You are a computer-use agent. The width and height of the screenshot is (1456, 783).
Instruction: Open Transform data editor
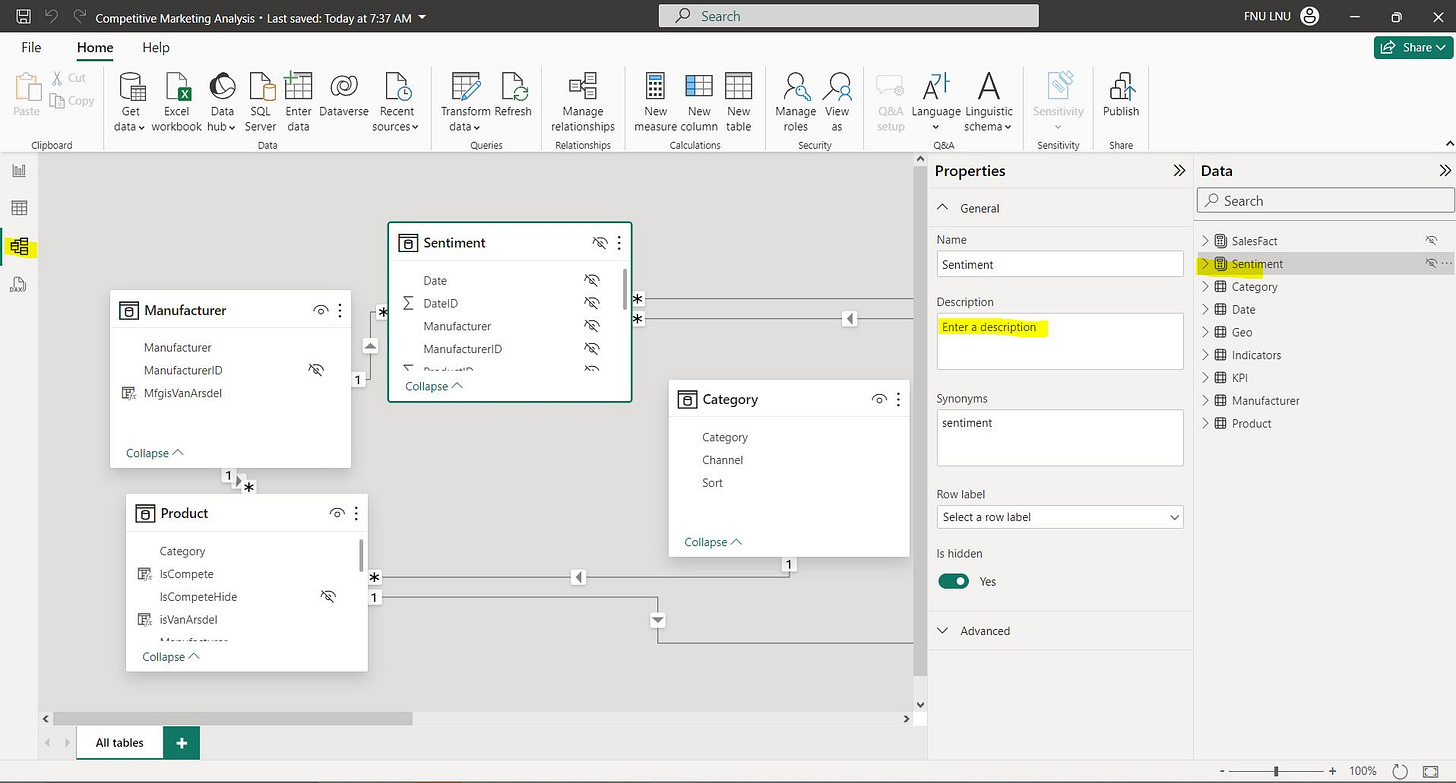(466, 102)
